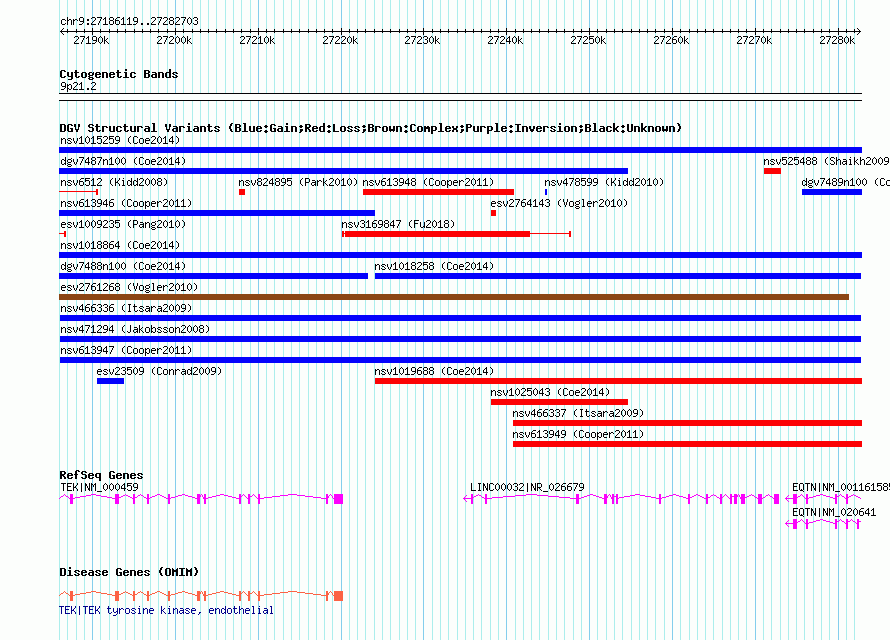Screen dimensions: 890x640
Task: Open the TEK tyrosine kinase, endothelial link
Action: pos(166,610)
